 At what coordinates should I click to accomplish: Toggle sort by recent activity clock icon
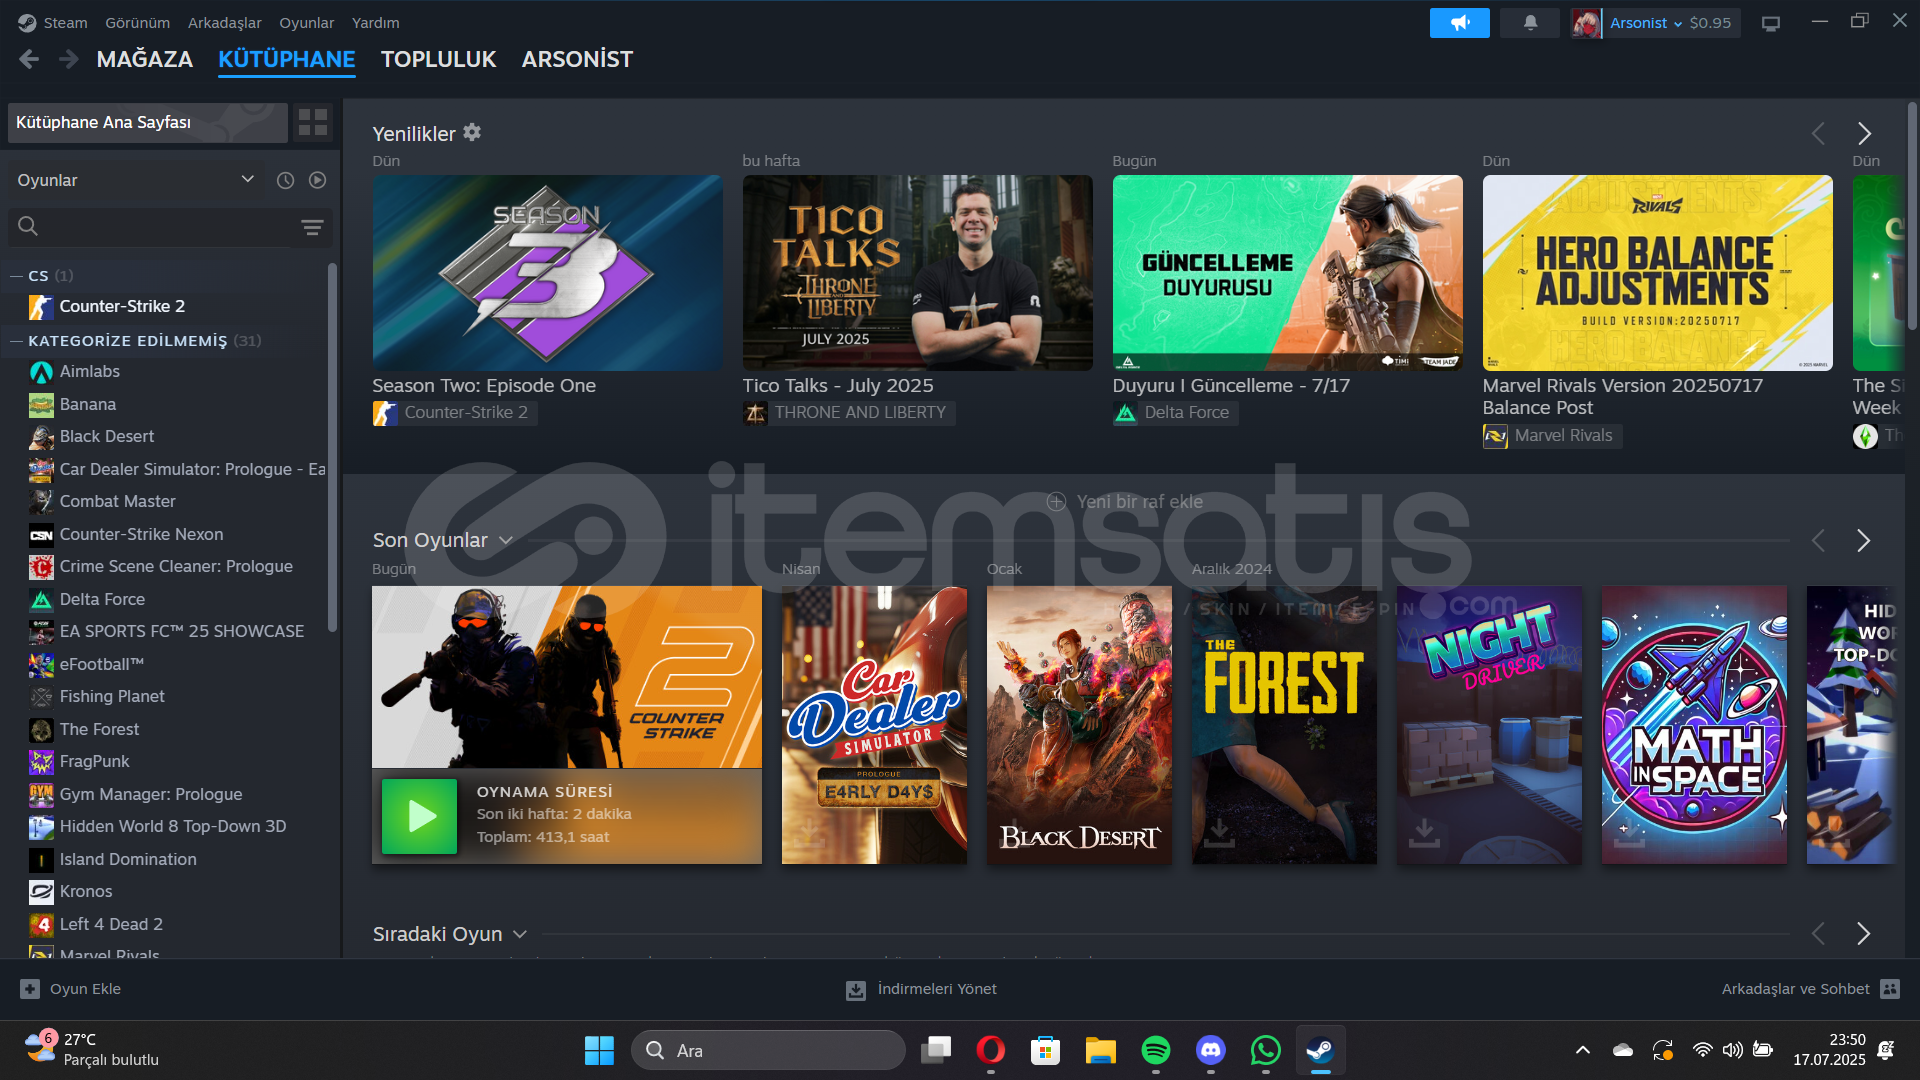click(x=285, y=180)
